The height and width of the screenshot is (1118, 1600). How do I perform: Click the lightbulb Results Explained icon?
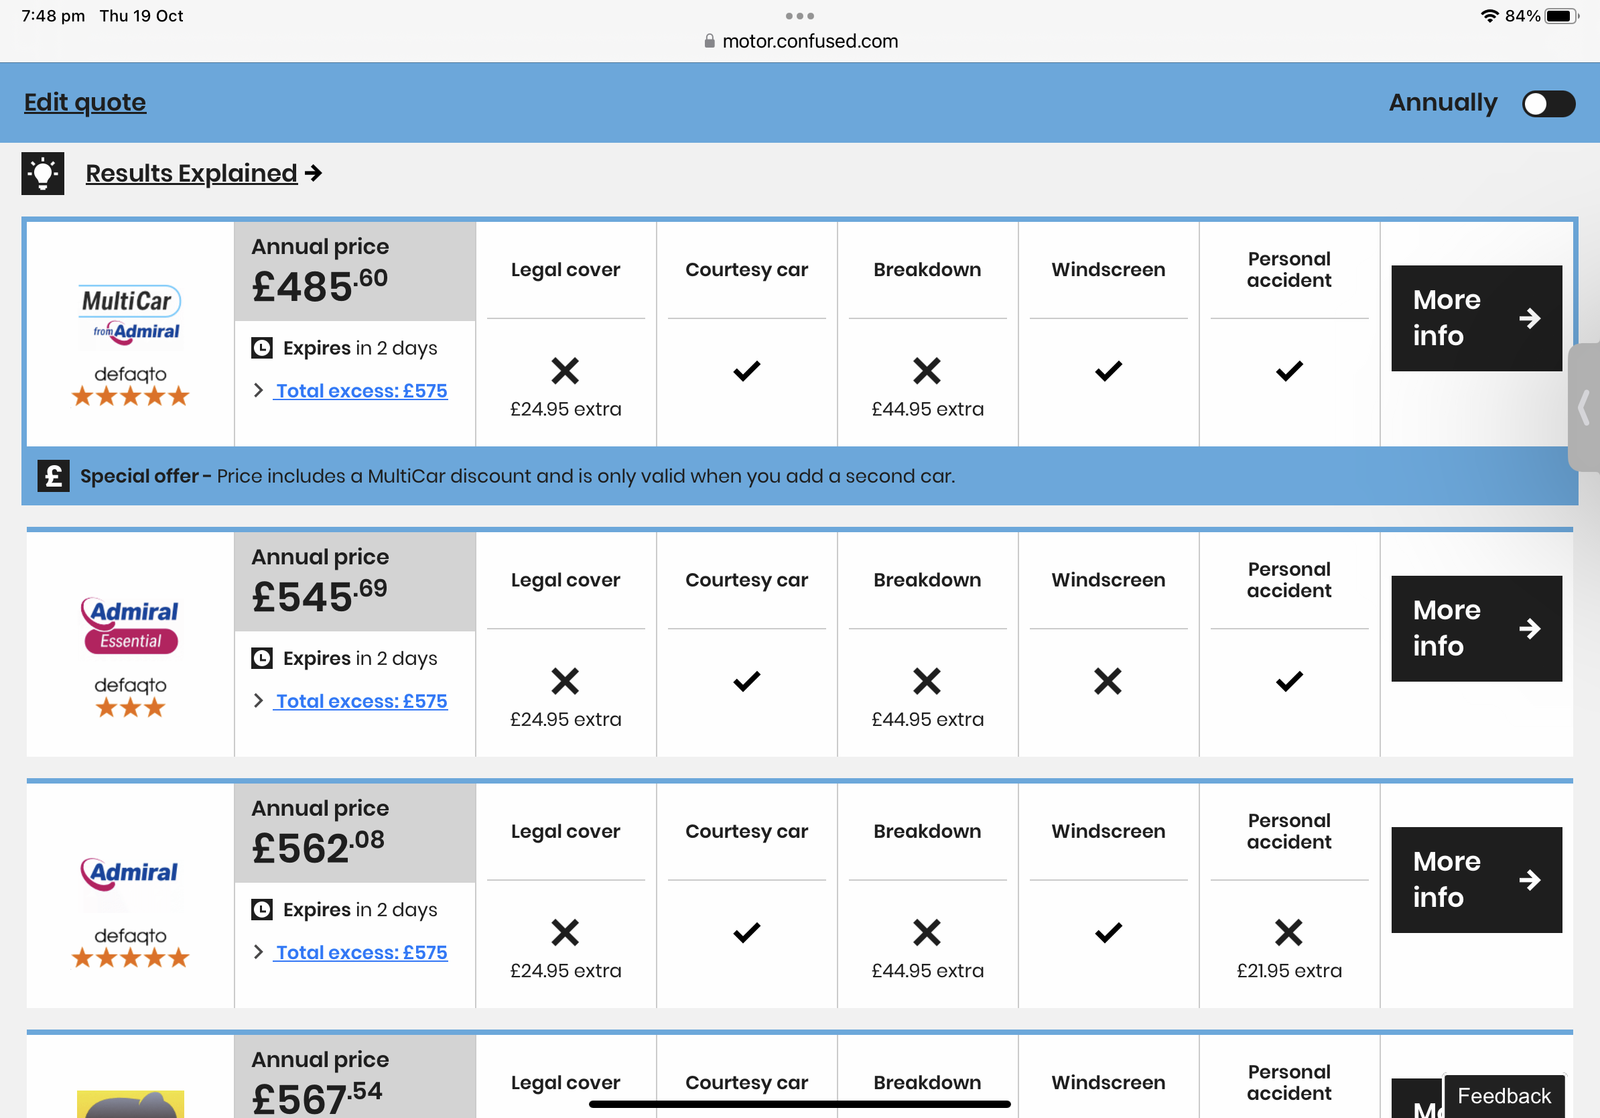coord(43,174)
